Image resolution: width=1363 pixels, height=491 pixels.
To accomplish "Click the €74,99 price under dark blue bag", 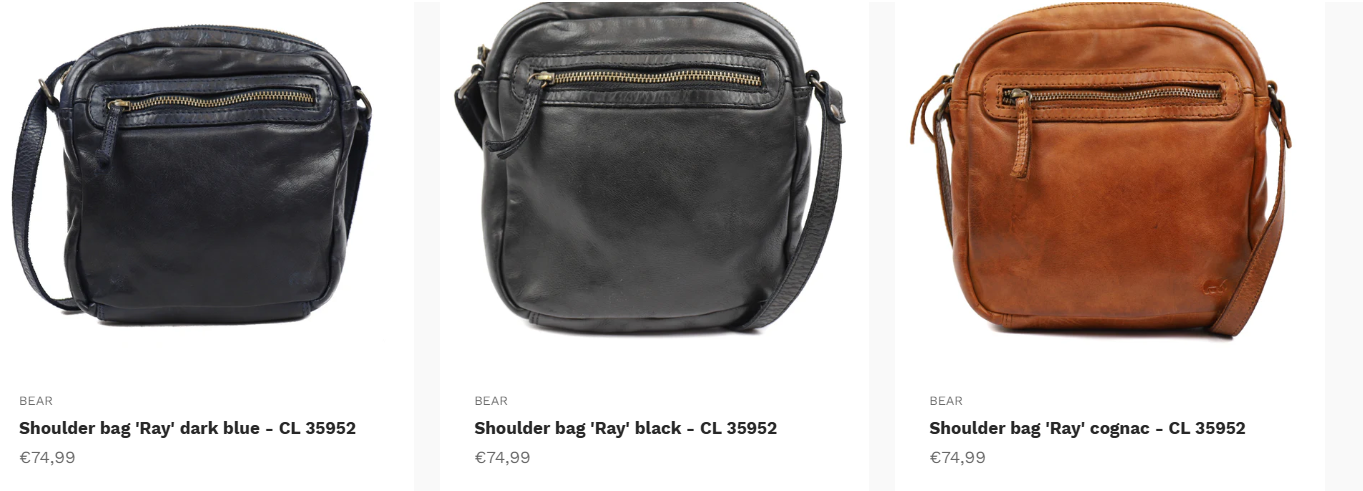I will 47,458.
